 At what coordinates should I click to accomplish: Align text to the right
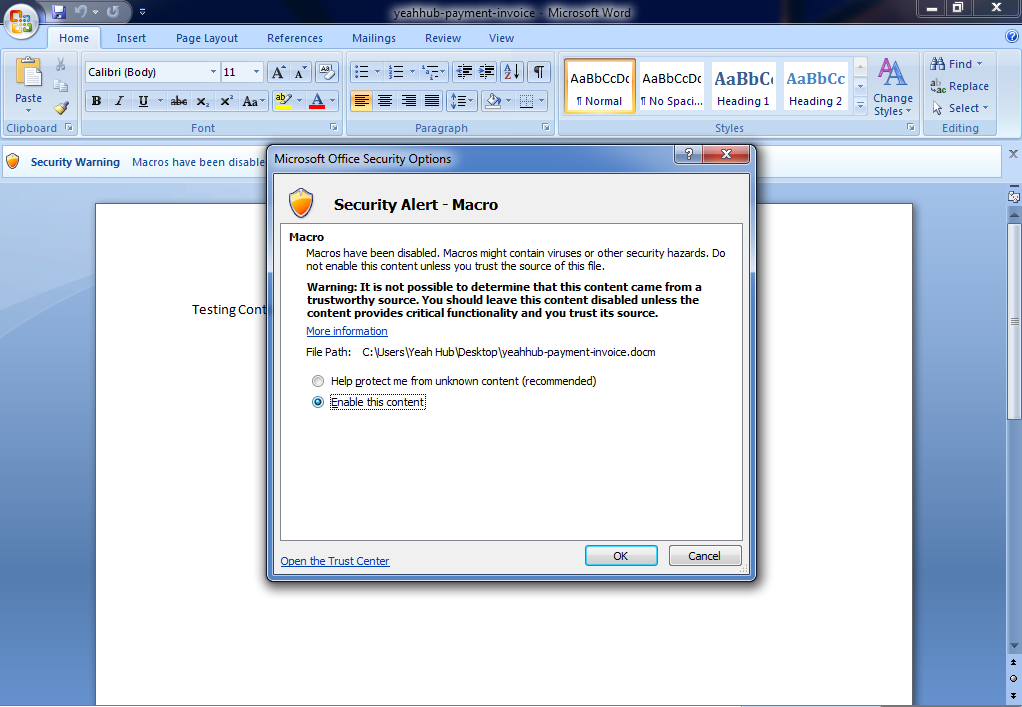click(x=409, y=101)
